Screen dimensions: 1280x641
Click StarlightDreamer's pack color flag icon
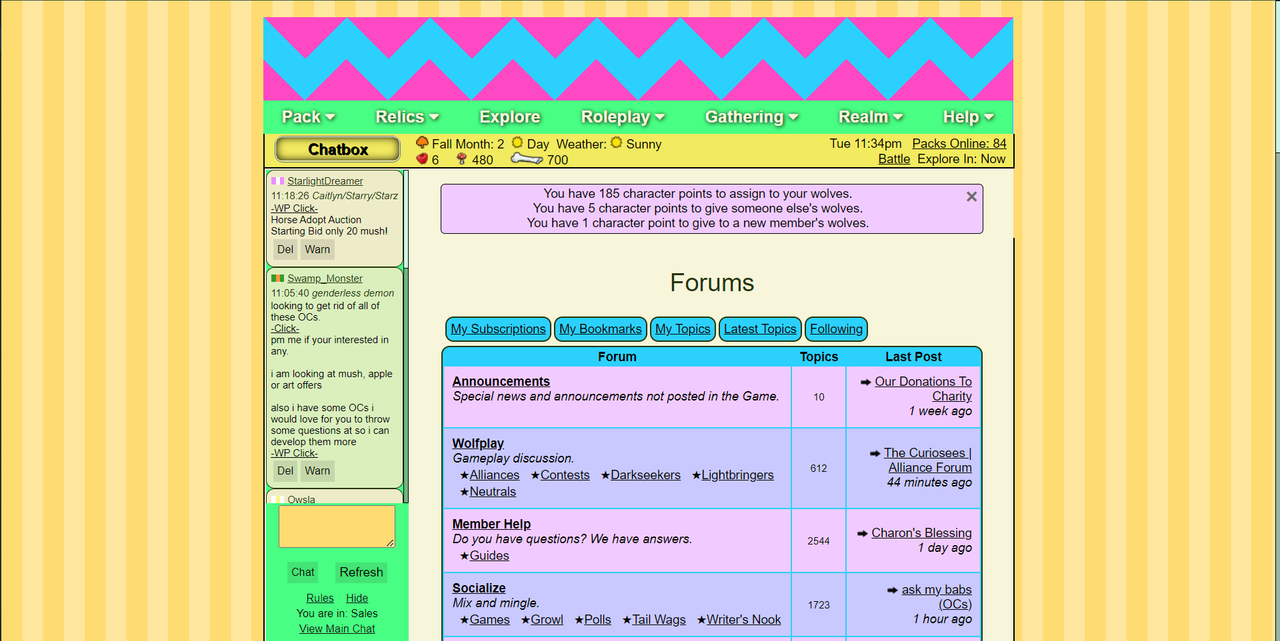point(277,181)
